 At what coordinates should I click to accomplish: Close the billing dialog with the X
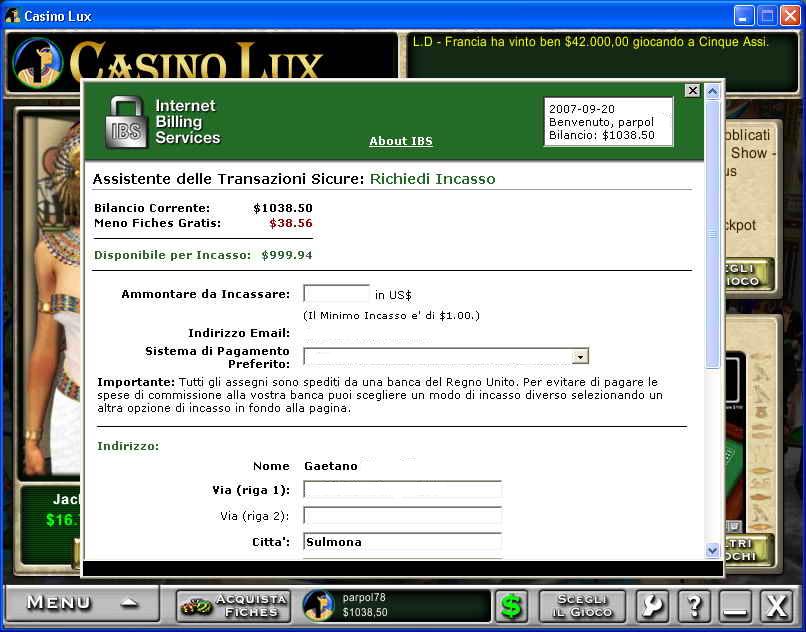pos(692,91)
